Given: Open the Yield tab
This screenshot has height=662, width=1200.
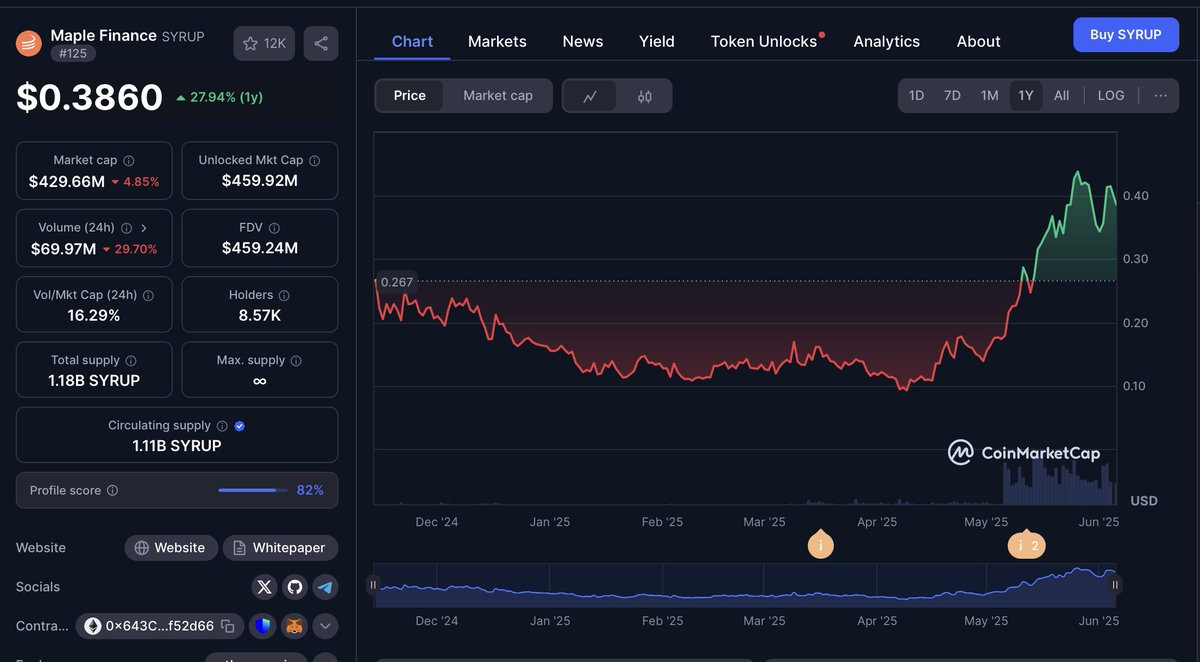Looking at the screenshot, I should pyautogui.click(x=657, y=41).
